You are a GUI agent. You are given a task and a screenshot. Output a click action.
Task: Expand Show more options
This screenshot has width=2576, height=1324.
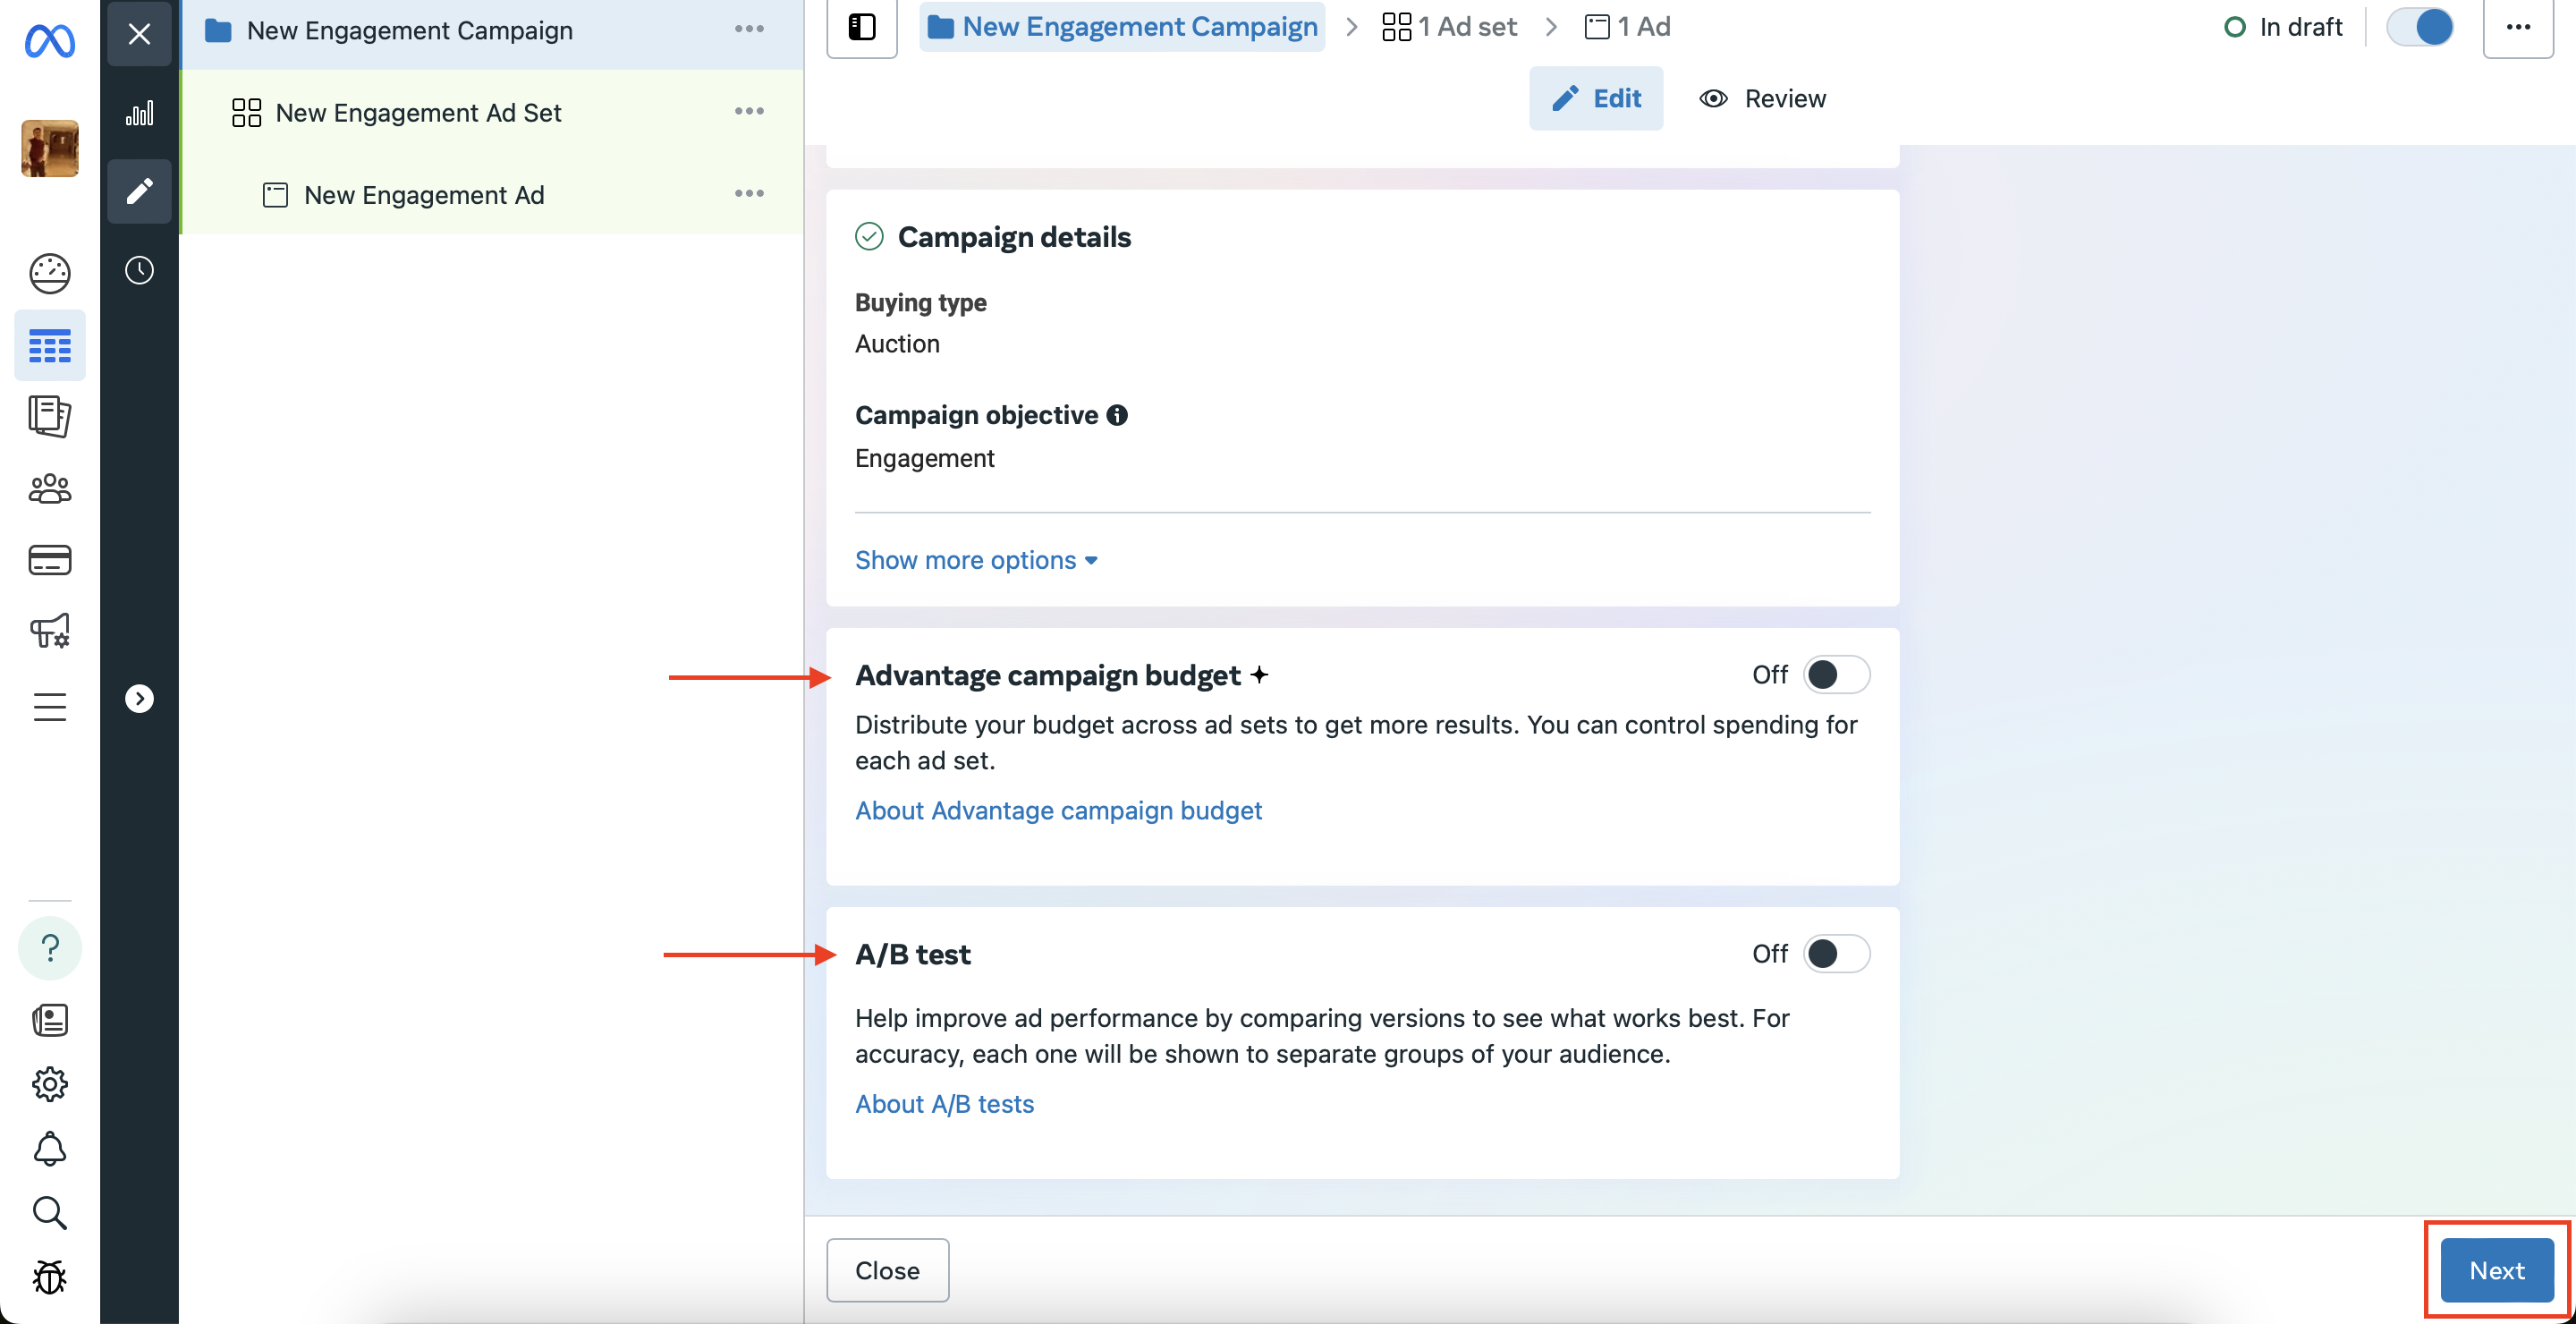pyautogui.click(x=976, y=560)
